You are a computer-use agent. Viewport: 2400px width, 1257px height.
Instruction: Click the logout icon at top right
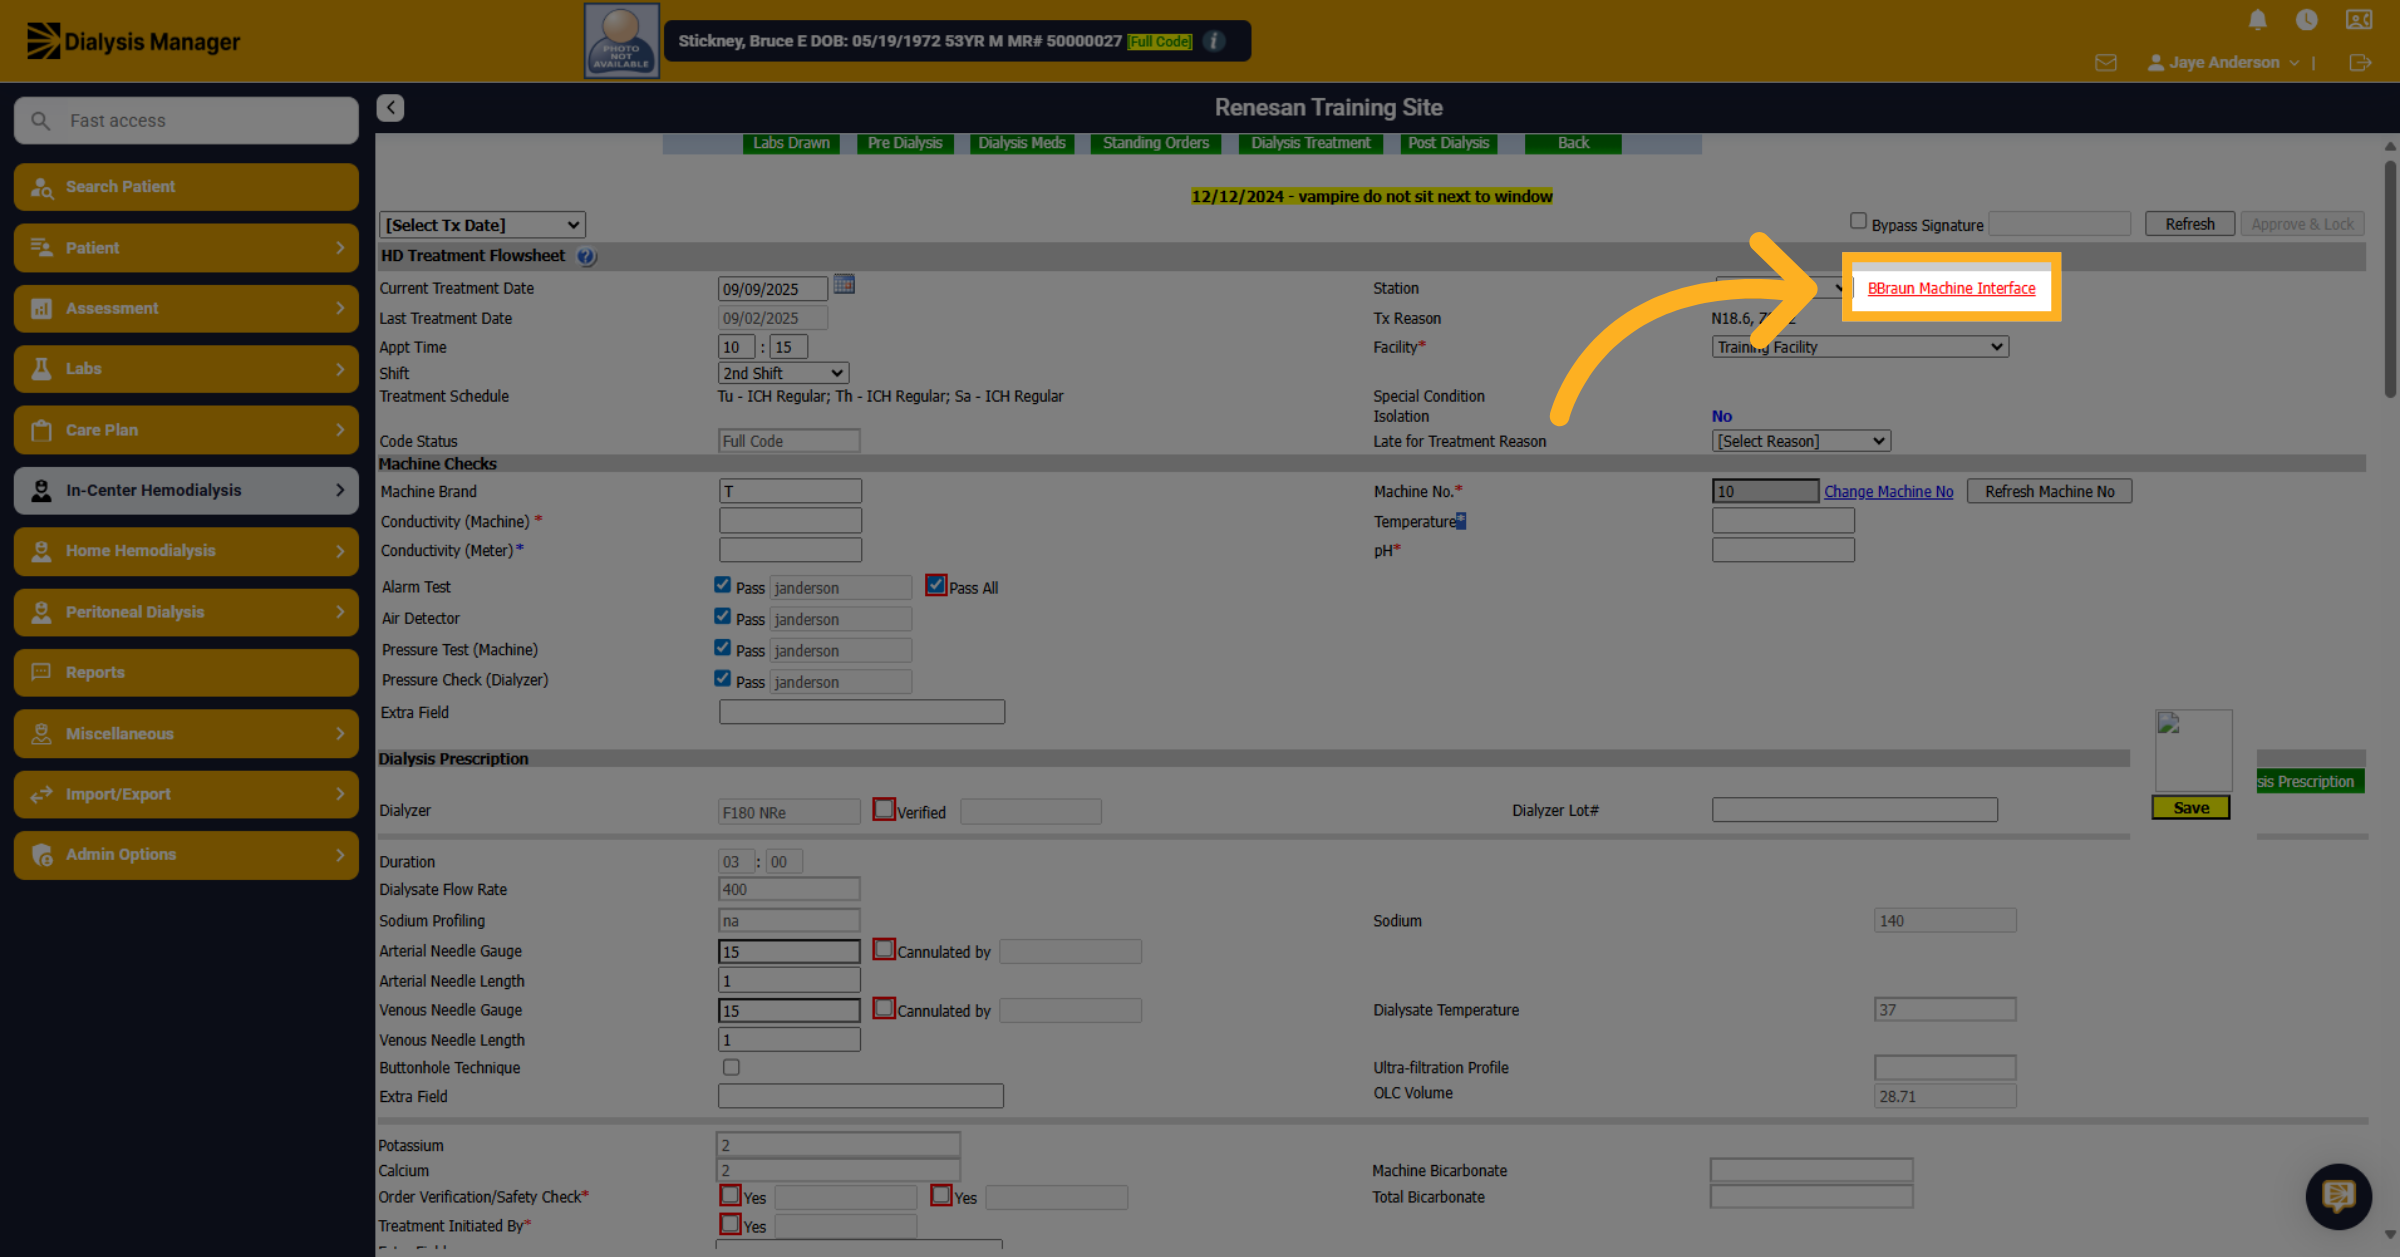[x=2360, y=63]
